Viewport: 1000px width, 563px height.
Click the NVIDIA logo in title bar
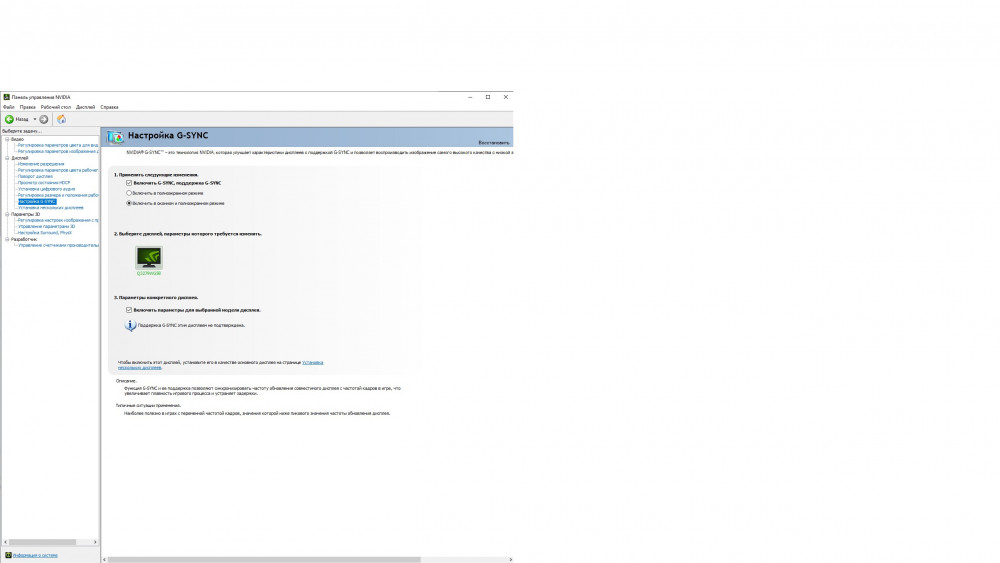click(6, 98)
